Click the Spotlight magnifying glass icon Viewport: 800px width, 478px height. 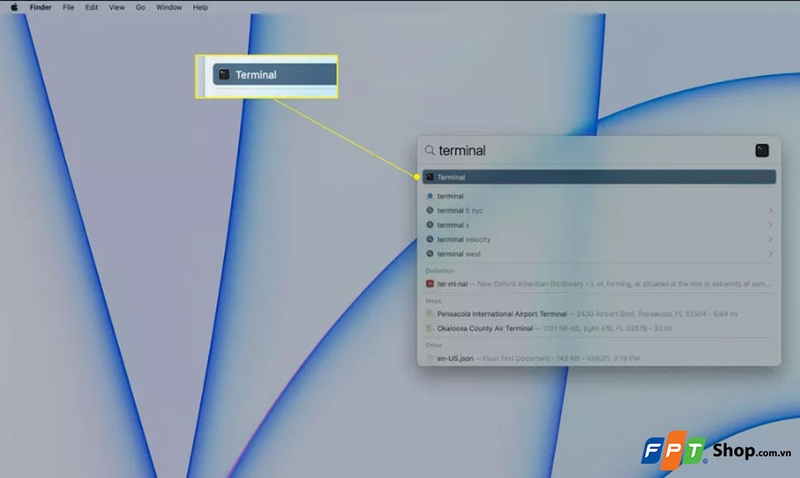tap(430, 150)
